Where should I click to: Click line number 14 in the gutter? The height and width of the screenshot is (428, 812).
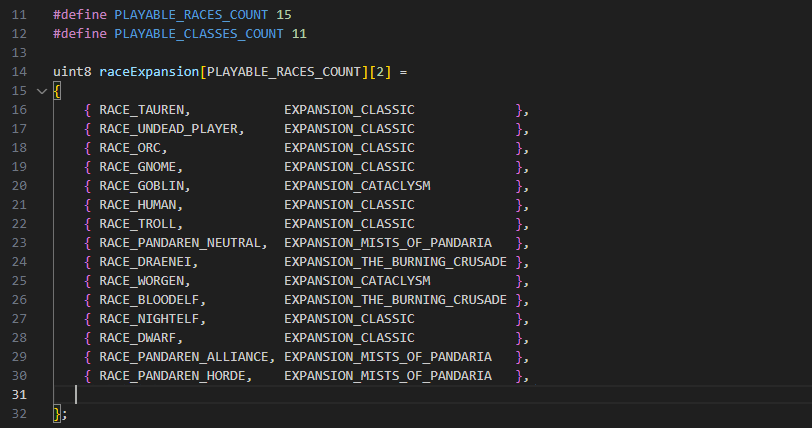pyautogui.click(x=18, y=72)
